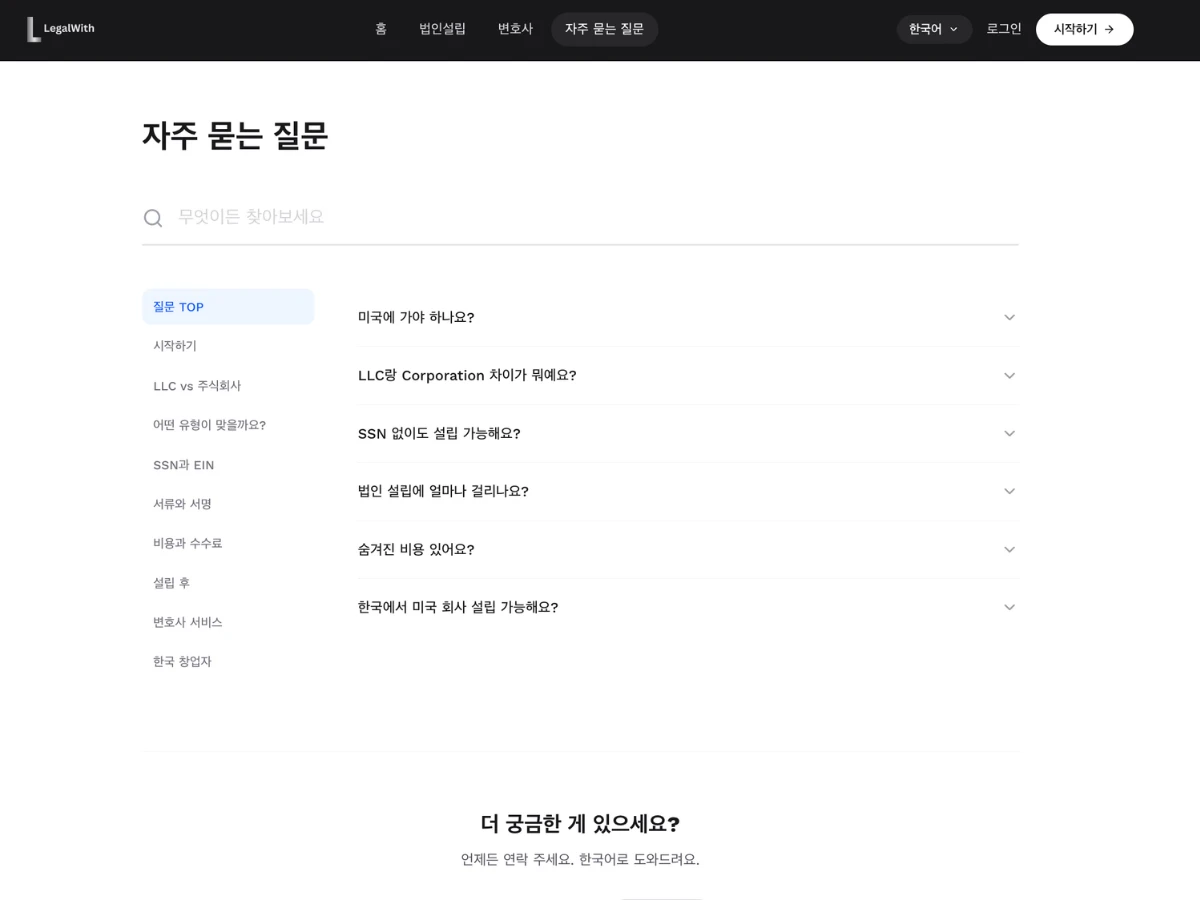The height and width of the screenshot is (900, 1200).
Task: Click question text SSN 없이도 설립 가능해요?
Action: 439,433
